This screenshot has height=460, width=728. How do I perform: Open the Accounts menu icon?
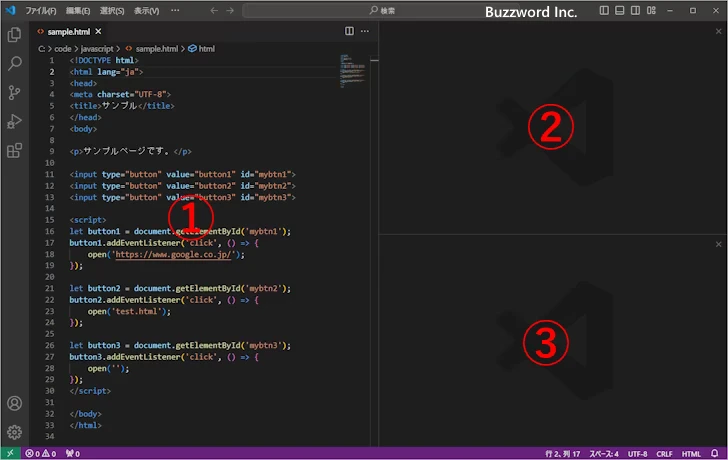pyautogui.click(x=14, y=404)
